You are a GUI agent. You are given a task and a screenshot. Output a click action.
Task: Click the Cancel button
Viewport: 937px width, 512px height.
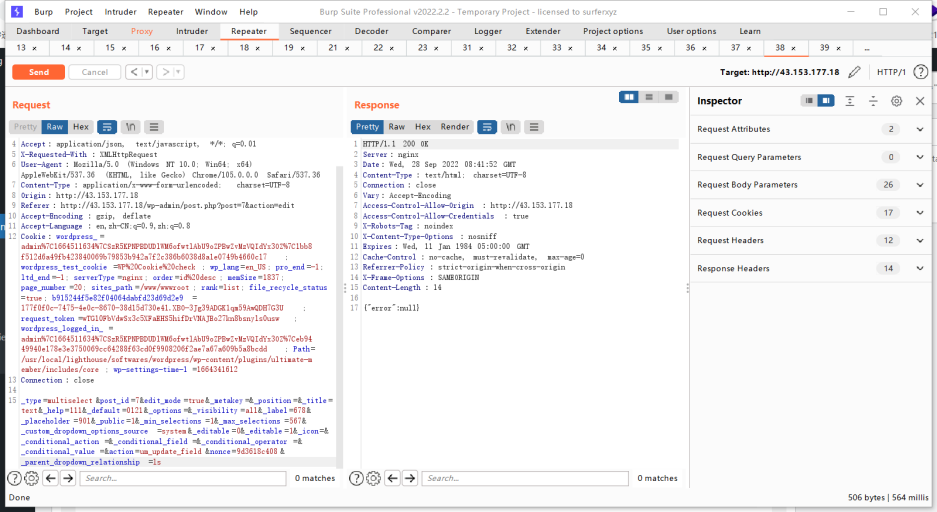click(x=94, y=72)
